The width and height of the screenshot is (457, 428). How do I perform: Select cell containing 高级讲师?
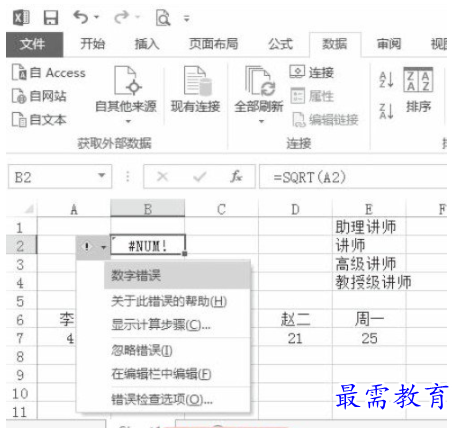click(369, 264)
